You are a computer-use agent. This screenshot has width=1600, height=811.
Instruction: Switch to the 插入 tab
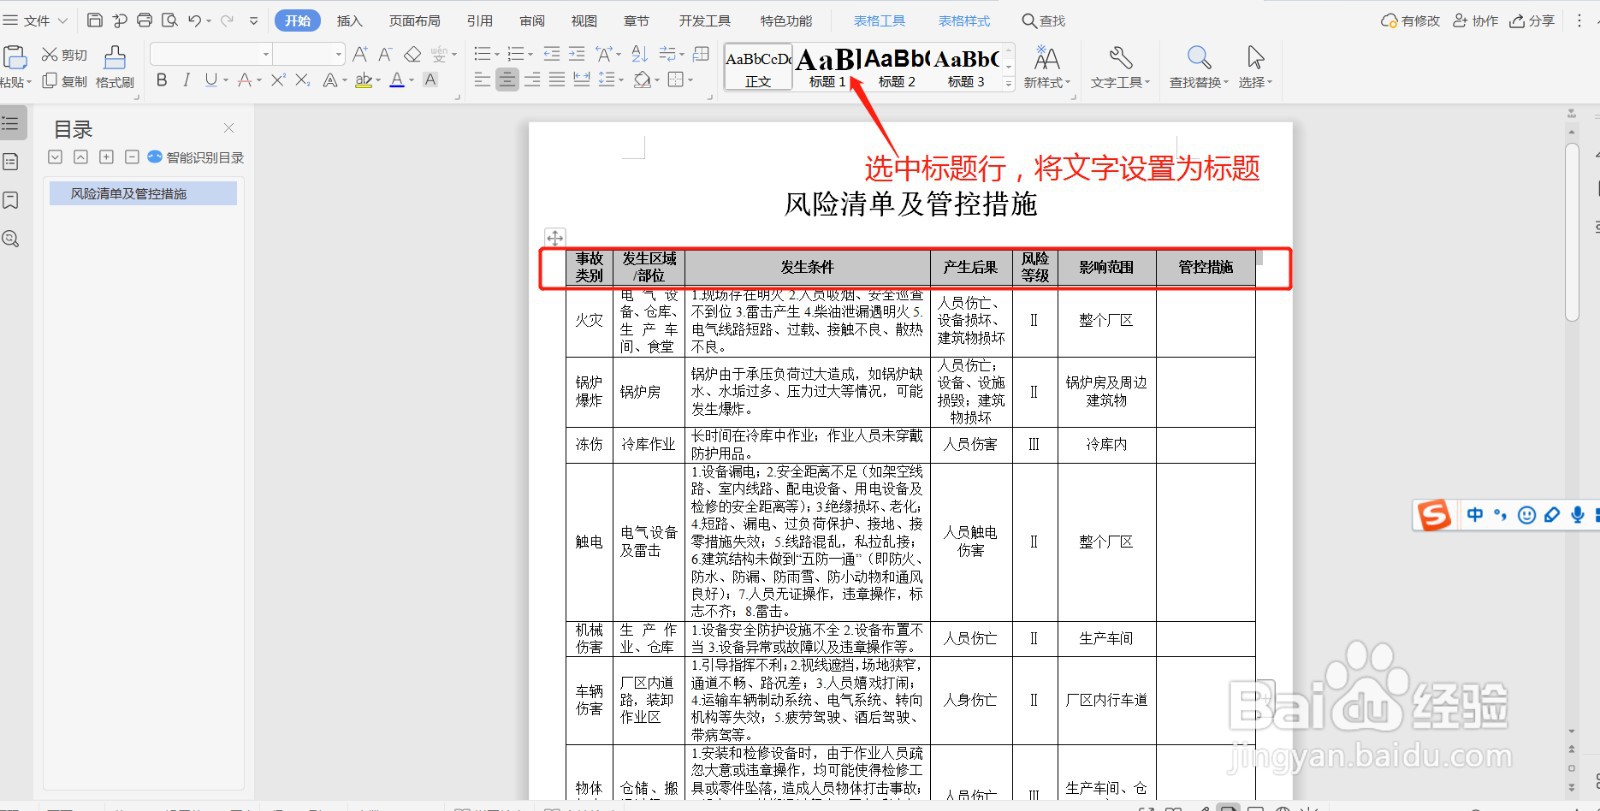(349, 20)
